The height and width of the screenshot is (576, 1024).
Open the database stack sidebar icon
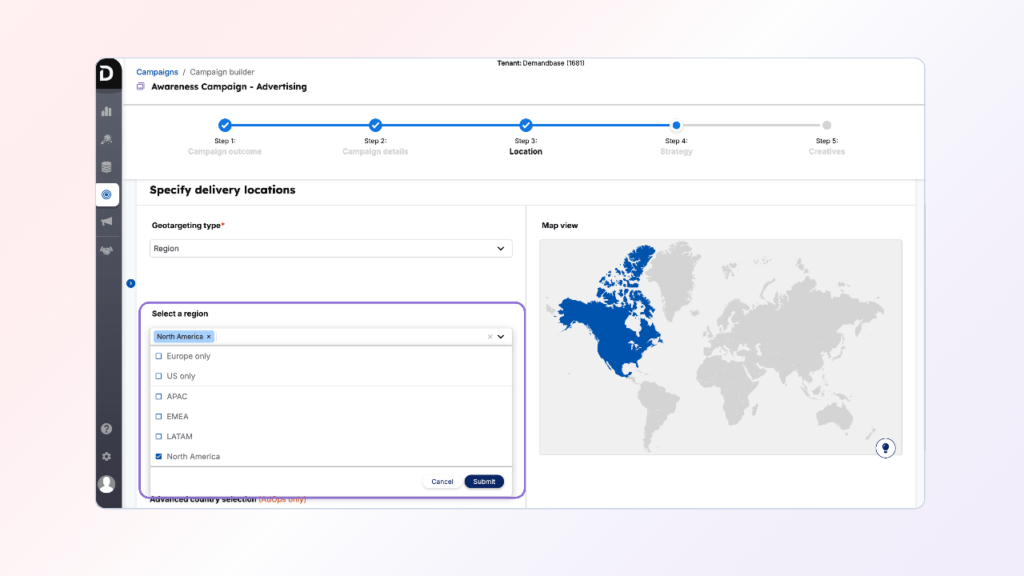pos(107,167)
